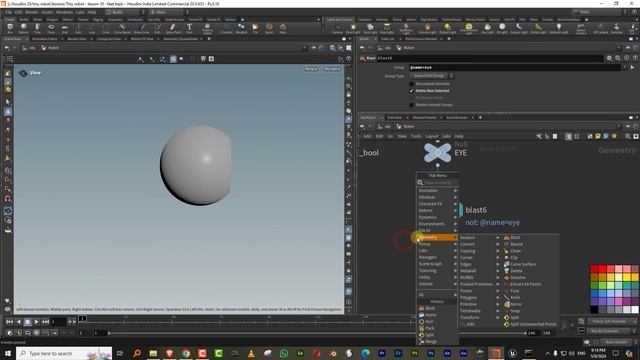640x360 pixels.
Task: Select the Grid shelf tool
Action: pyautogui.click(x=64, y=28)
